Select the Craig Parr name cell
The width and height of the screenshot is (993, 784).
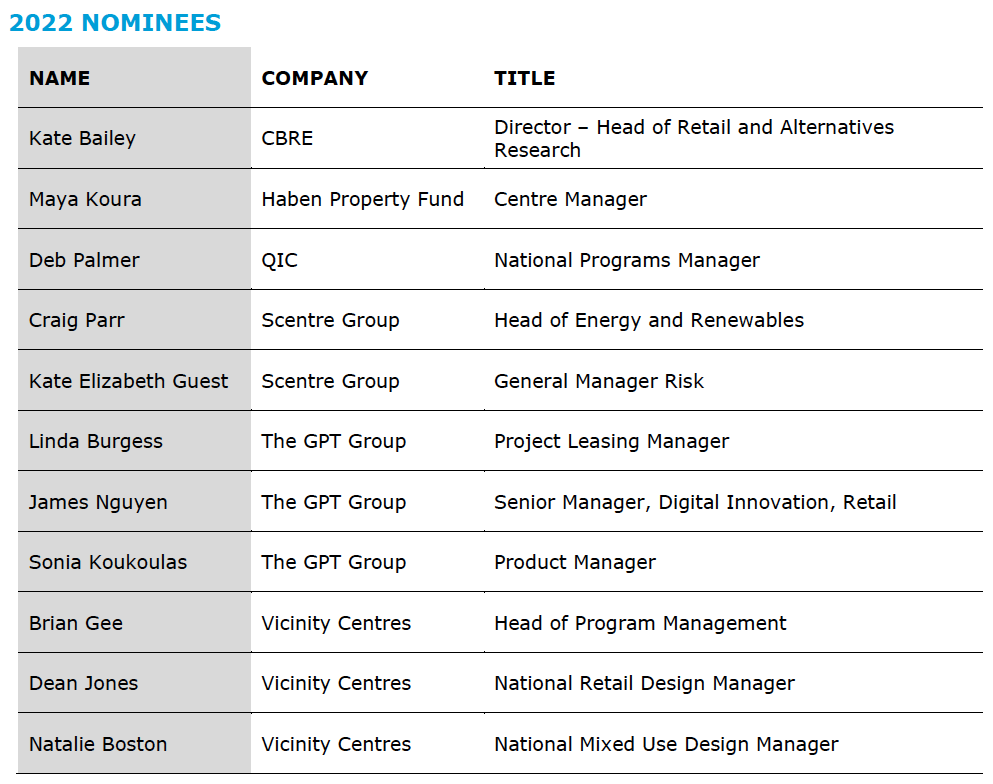pyautogui.click(x=77, y=321)
